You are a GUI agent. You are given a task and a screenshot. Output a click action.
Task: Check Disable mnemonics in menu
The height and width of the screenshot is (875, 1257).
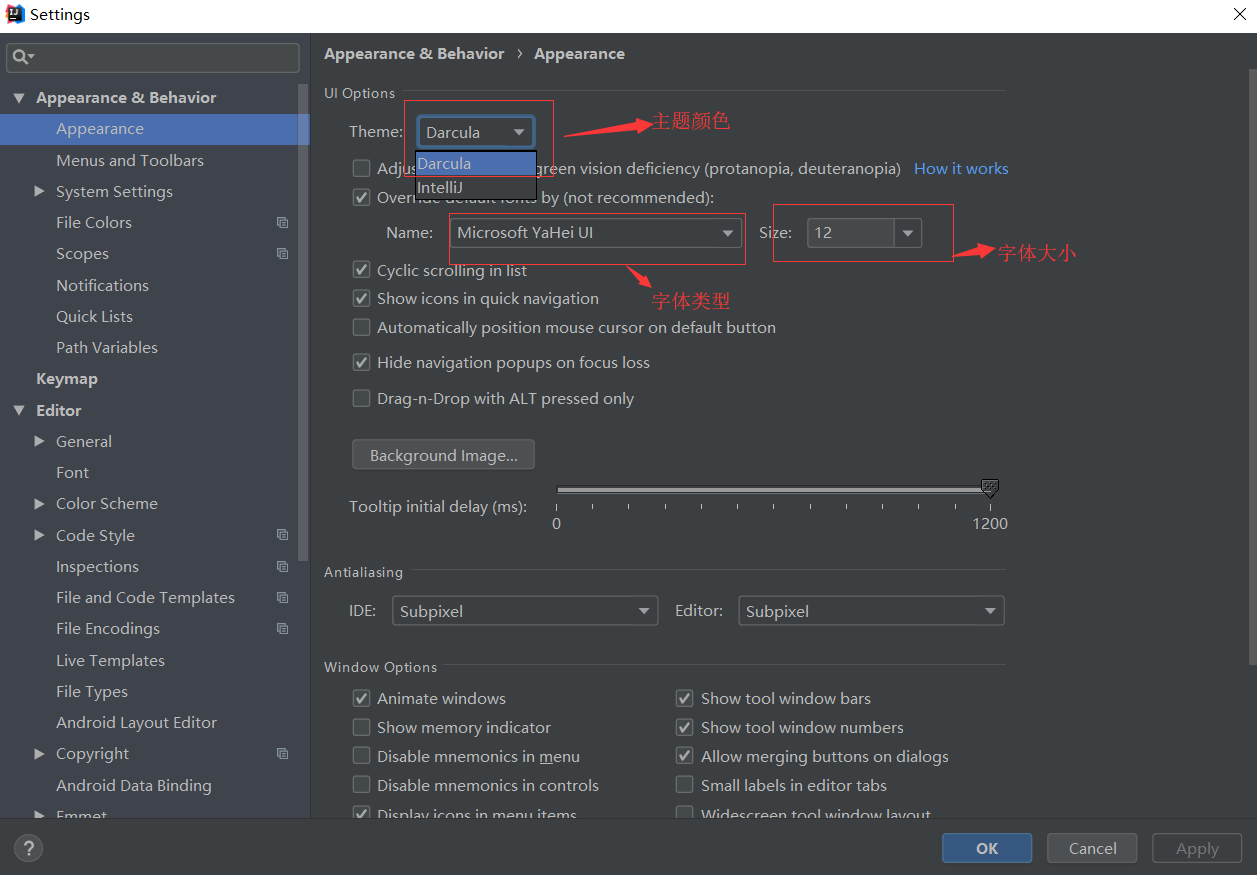[x=362, y=756]
